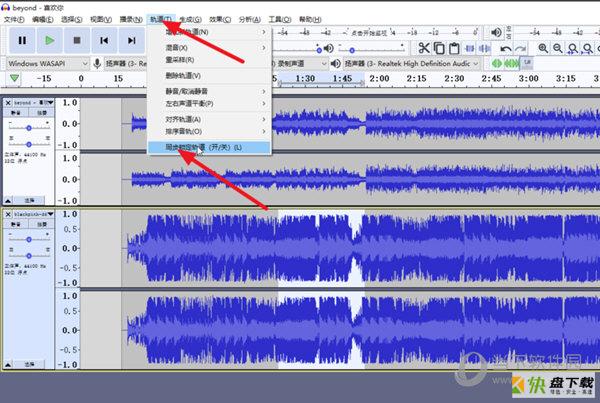Open the 文件(F) menu
600x403 pixels.
[14, 19]
